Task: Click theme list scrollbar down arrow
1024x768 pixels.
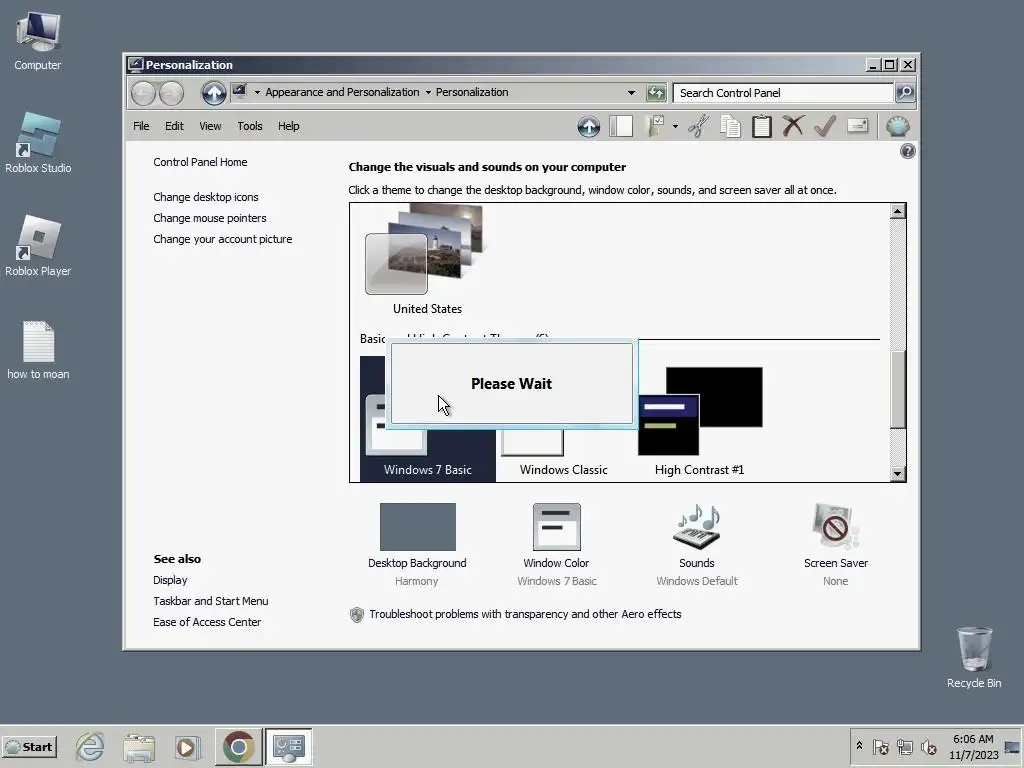Action: pos(898,474)
